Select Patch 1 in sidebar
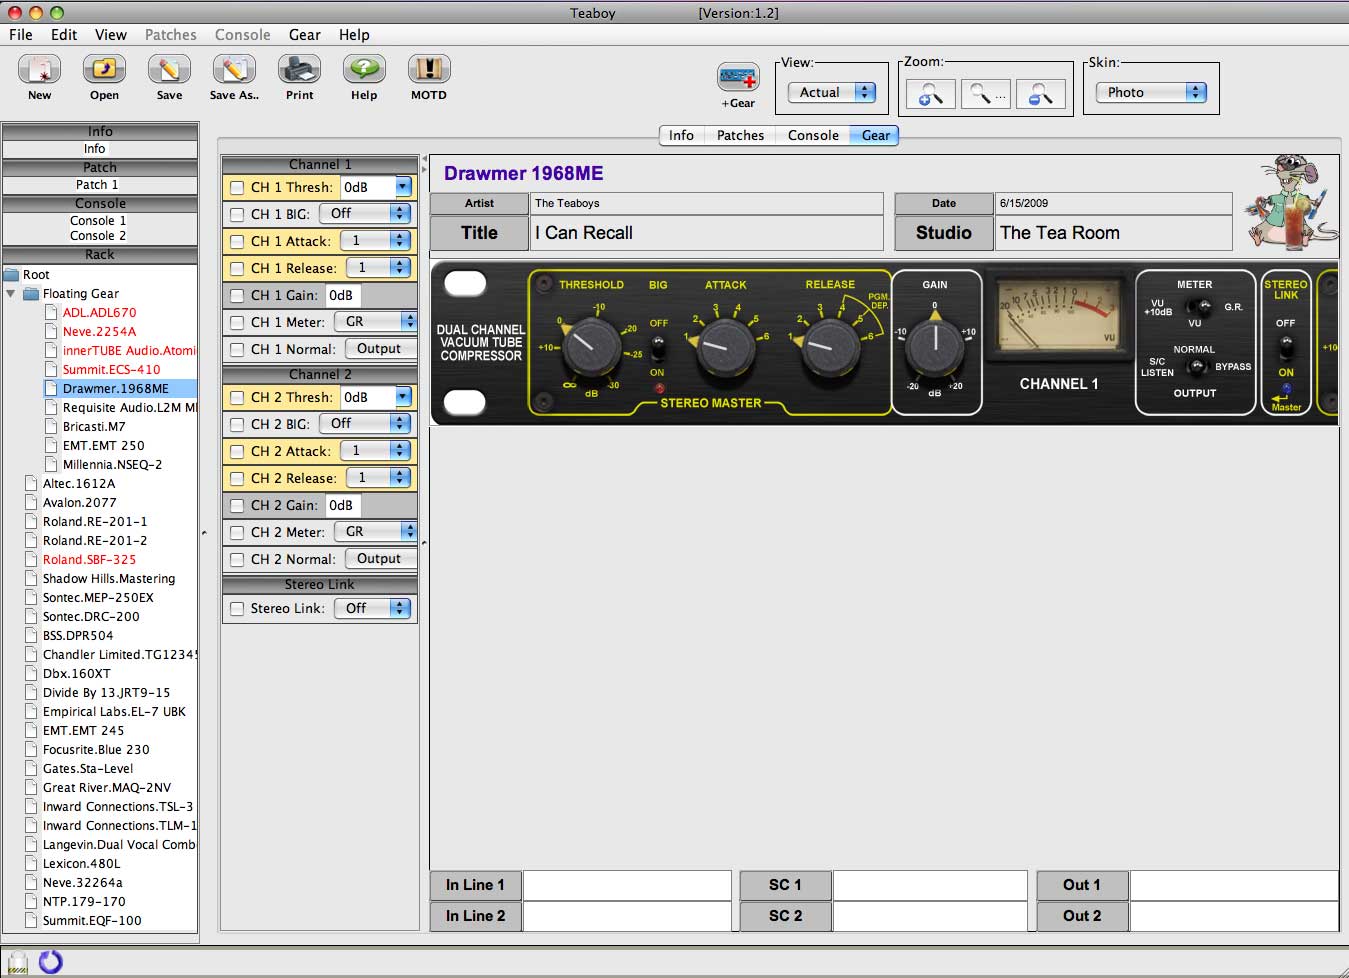Image resolution: width=1349 pixels, height=978 pixels. [x=97, y=184]
